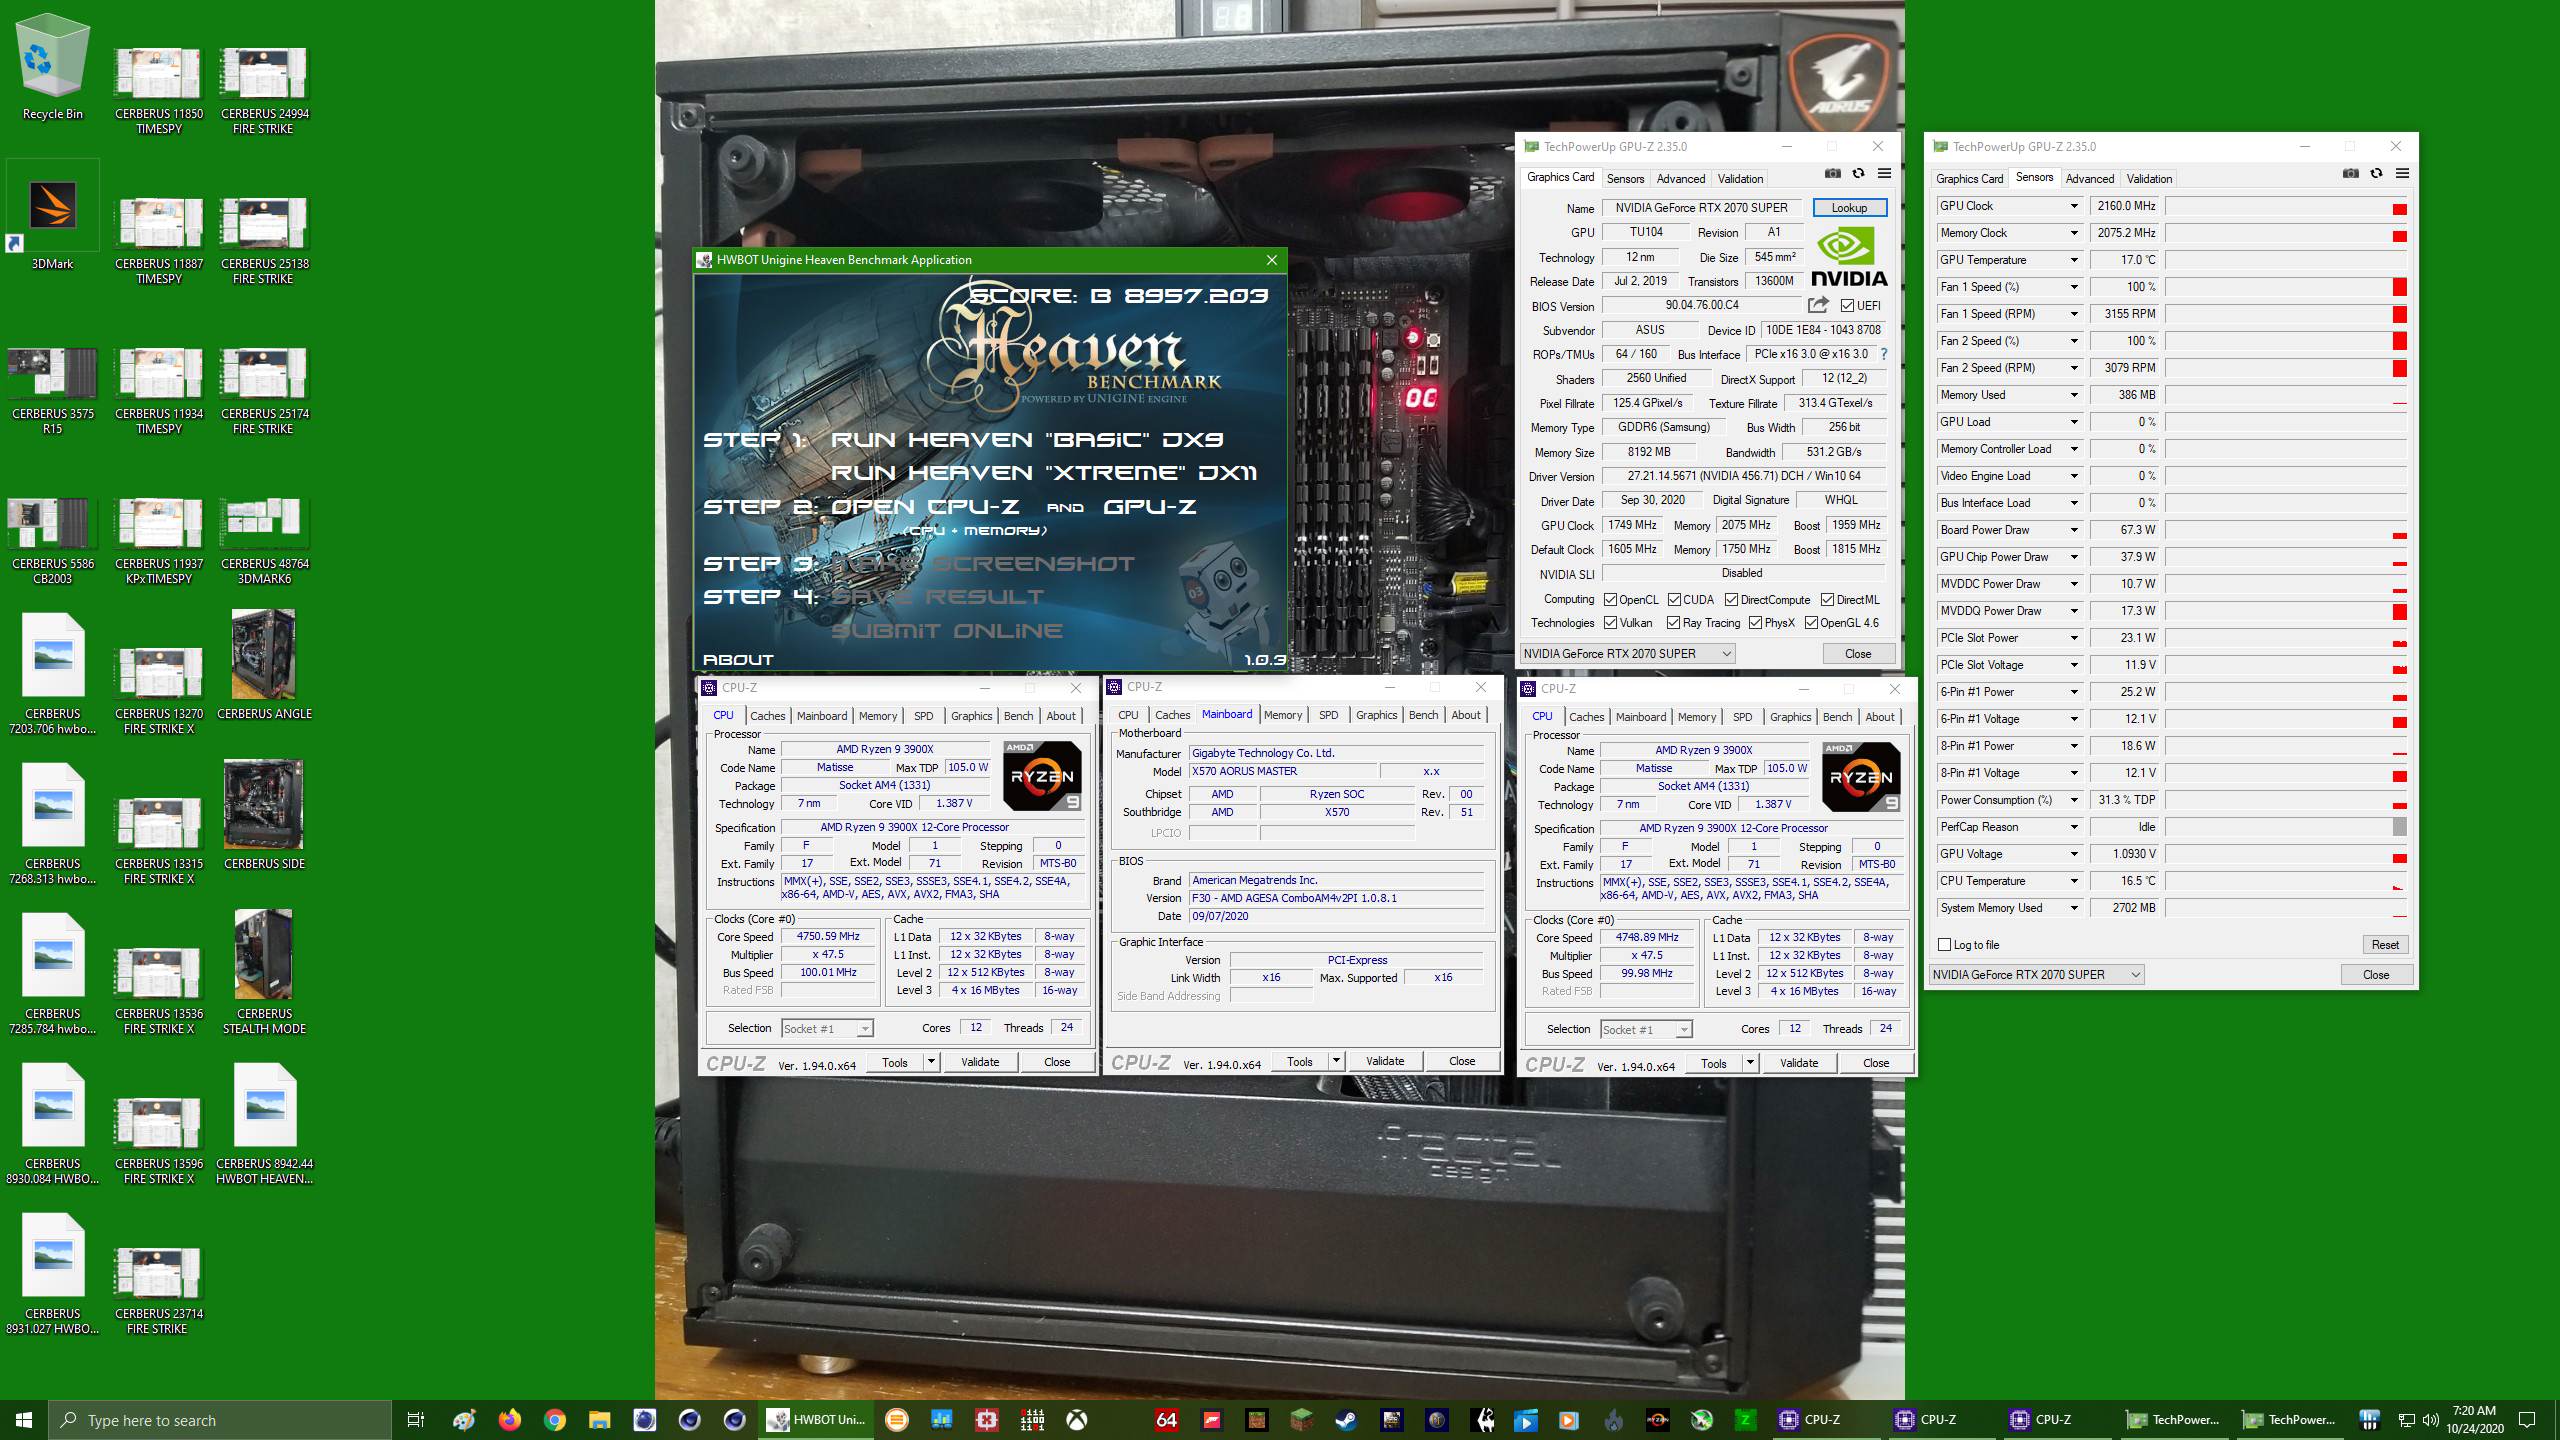Click GPU-Z Graphics Card screenshot camera icon
The height and width of the screenshot is (1440, 2560).
pyautogui.click(x=1832, y=173)
